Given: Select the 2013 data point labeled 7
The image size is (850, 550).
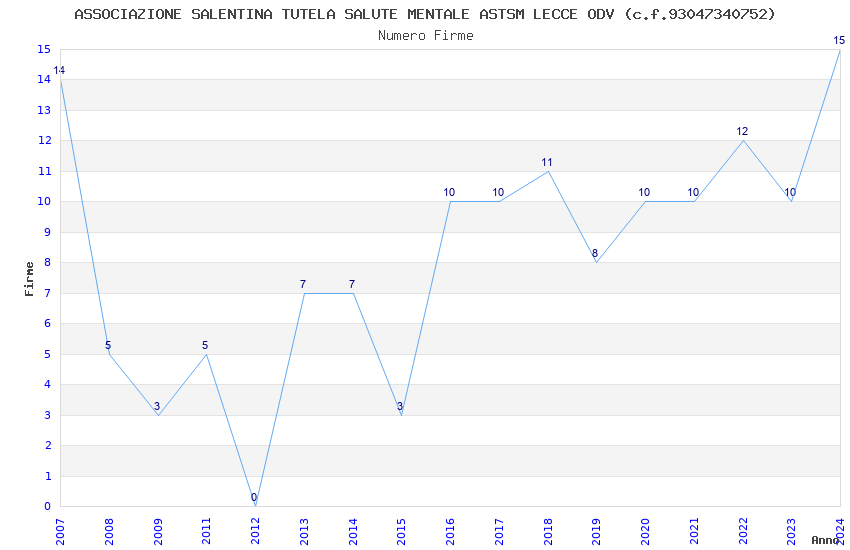Looking at the screenshot, I should [x=304, y=293].
